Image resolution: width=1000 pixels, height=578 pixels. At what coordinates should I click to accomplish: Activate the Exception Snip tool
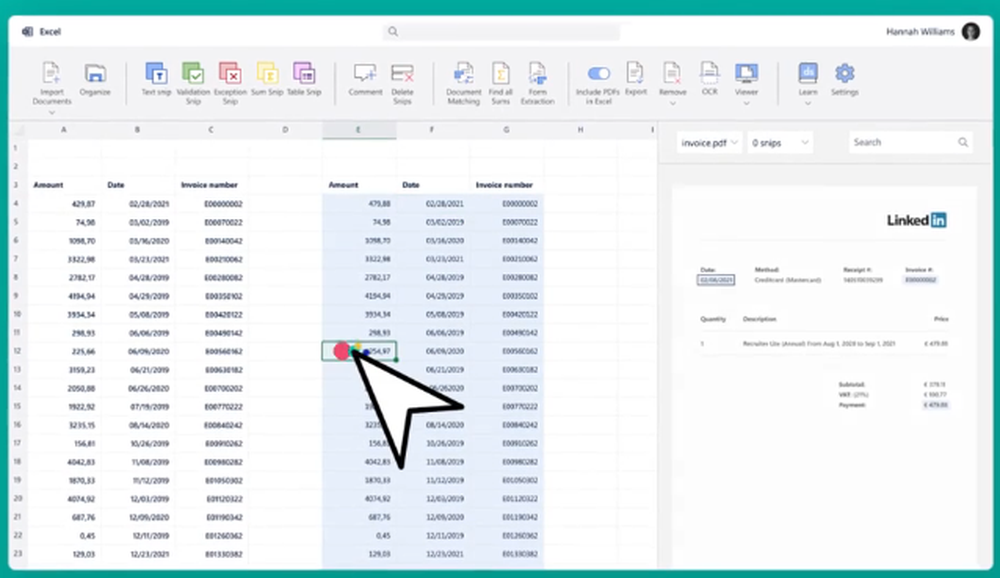pyautogui.click(x=230, y=73)
